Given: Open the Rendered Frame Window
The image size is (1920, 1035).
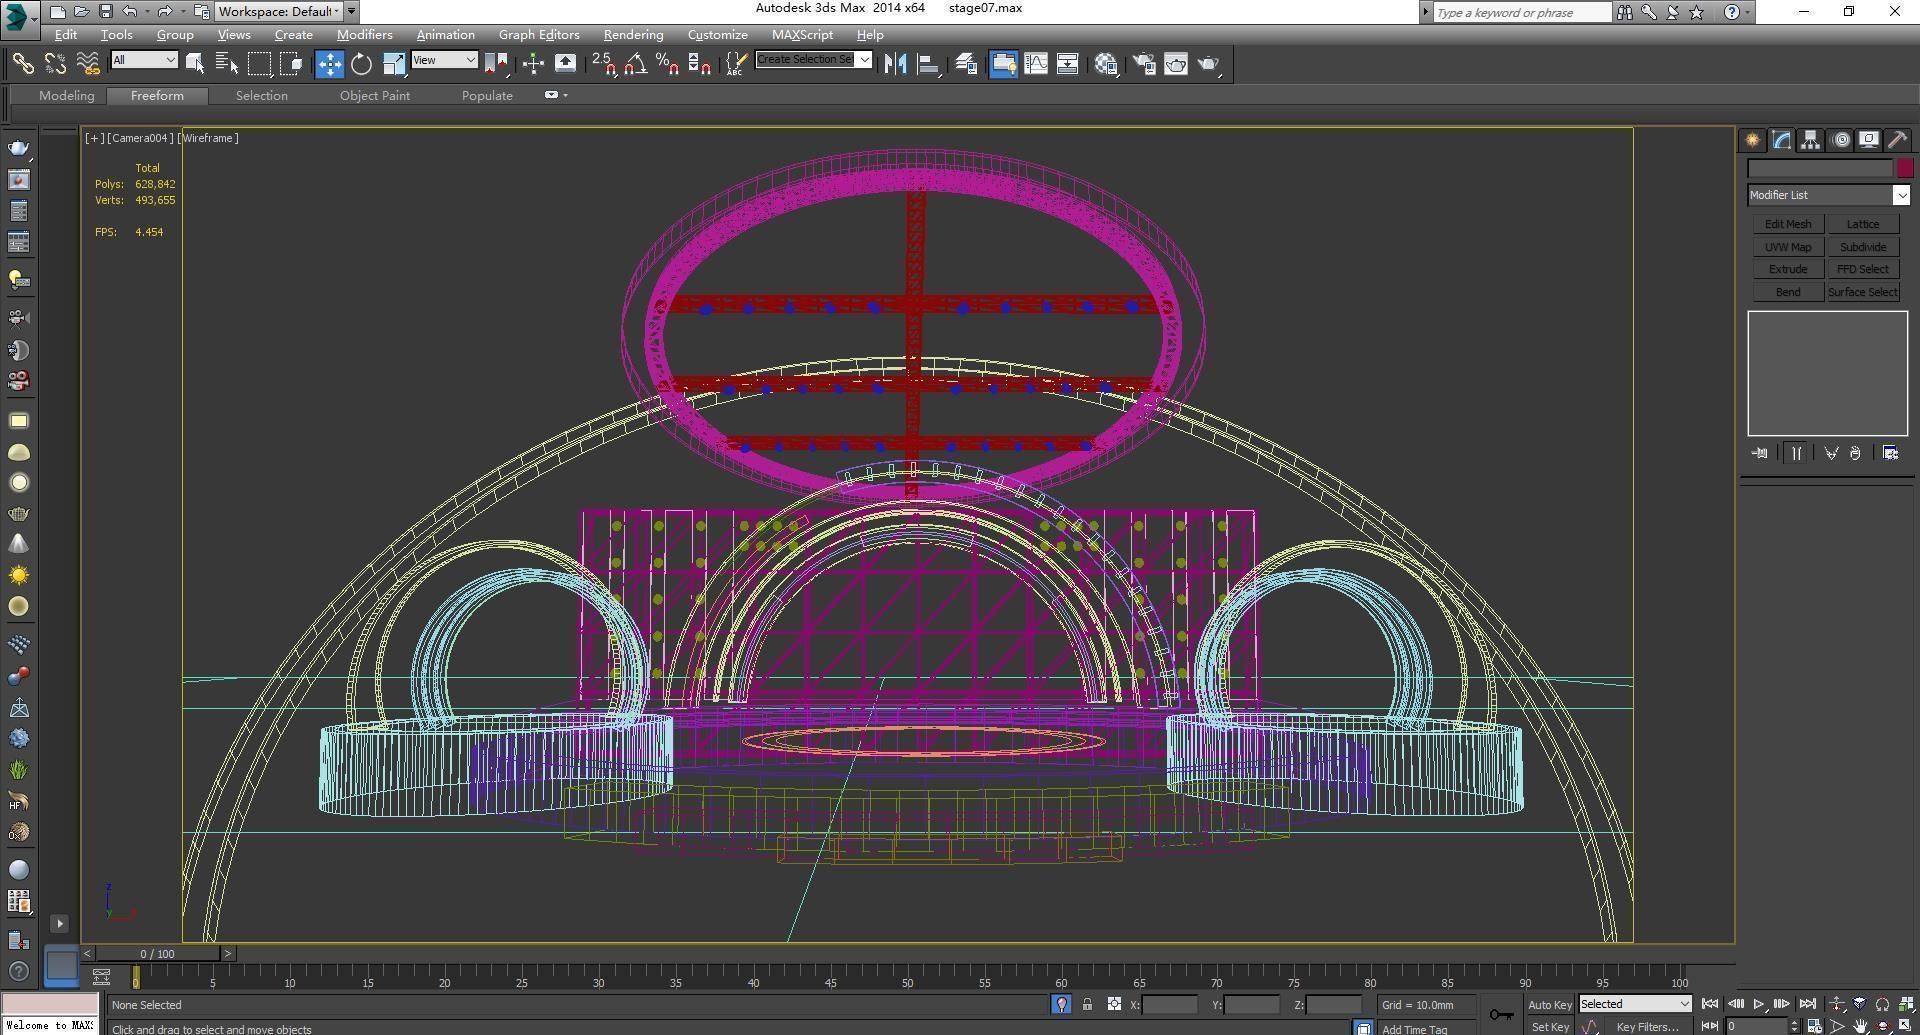Looking at the screenshot, I should pyautogui.click(x=1176, y=64).
